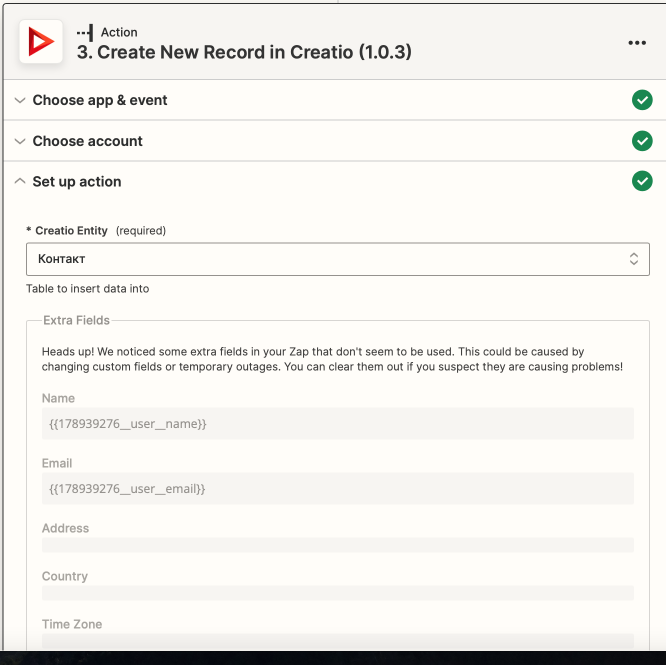Click green checkmark beside Set up action
This screenshot has height=665, width=666.
642,181
